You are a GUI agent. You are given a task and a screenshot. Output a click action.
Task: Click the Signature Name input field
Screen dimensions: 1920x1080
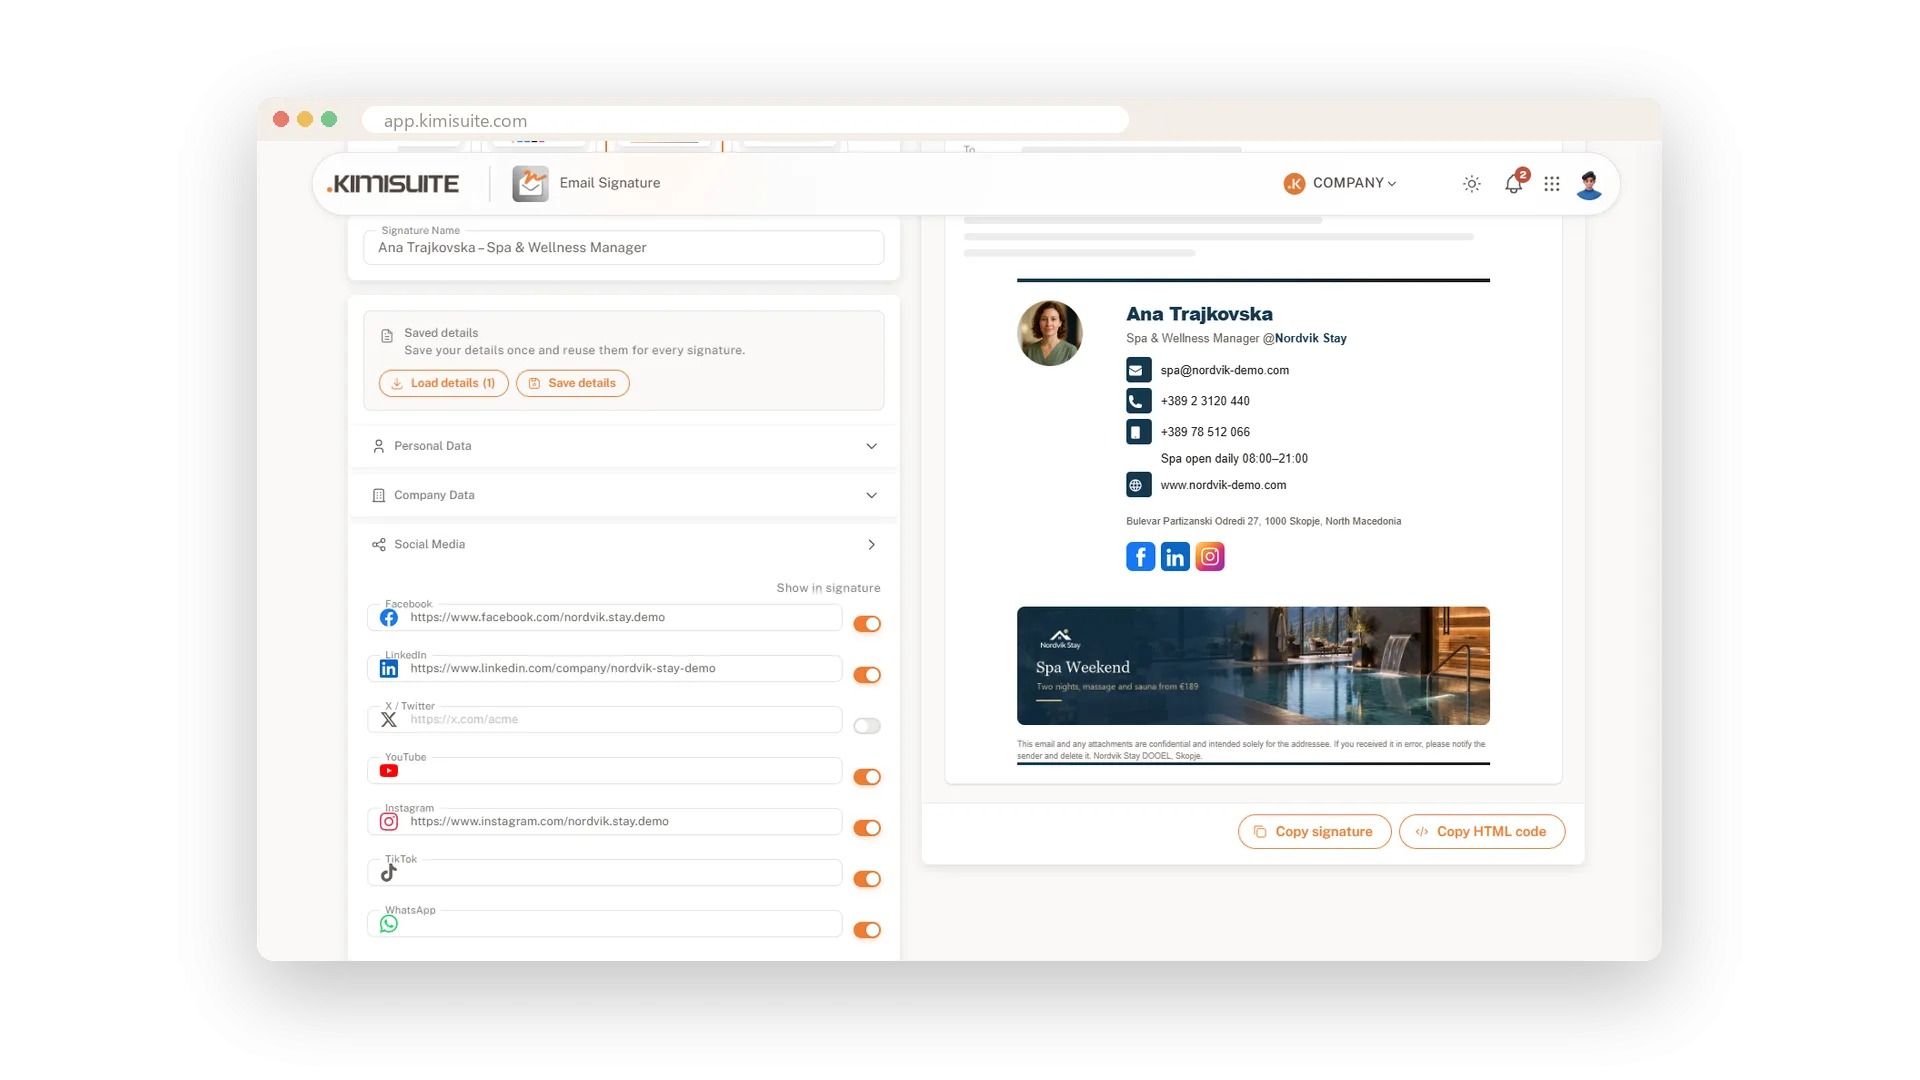click(624, 248)
